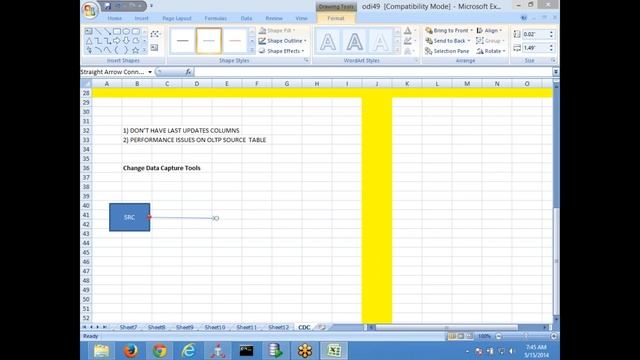Edit the shape height field
Viewport: 640px width, 360px height.
[x=535, y=34]
